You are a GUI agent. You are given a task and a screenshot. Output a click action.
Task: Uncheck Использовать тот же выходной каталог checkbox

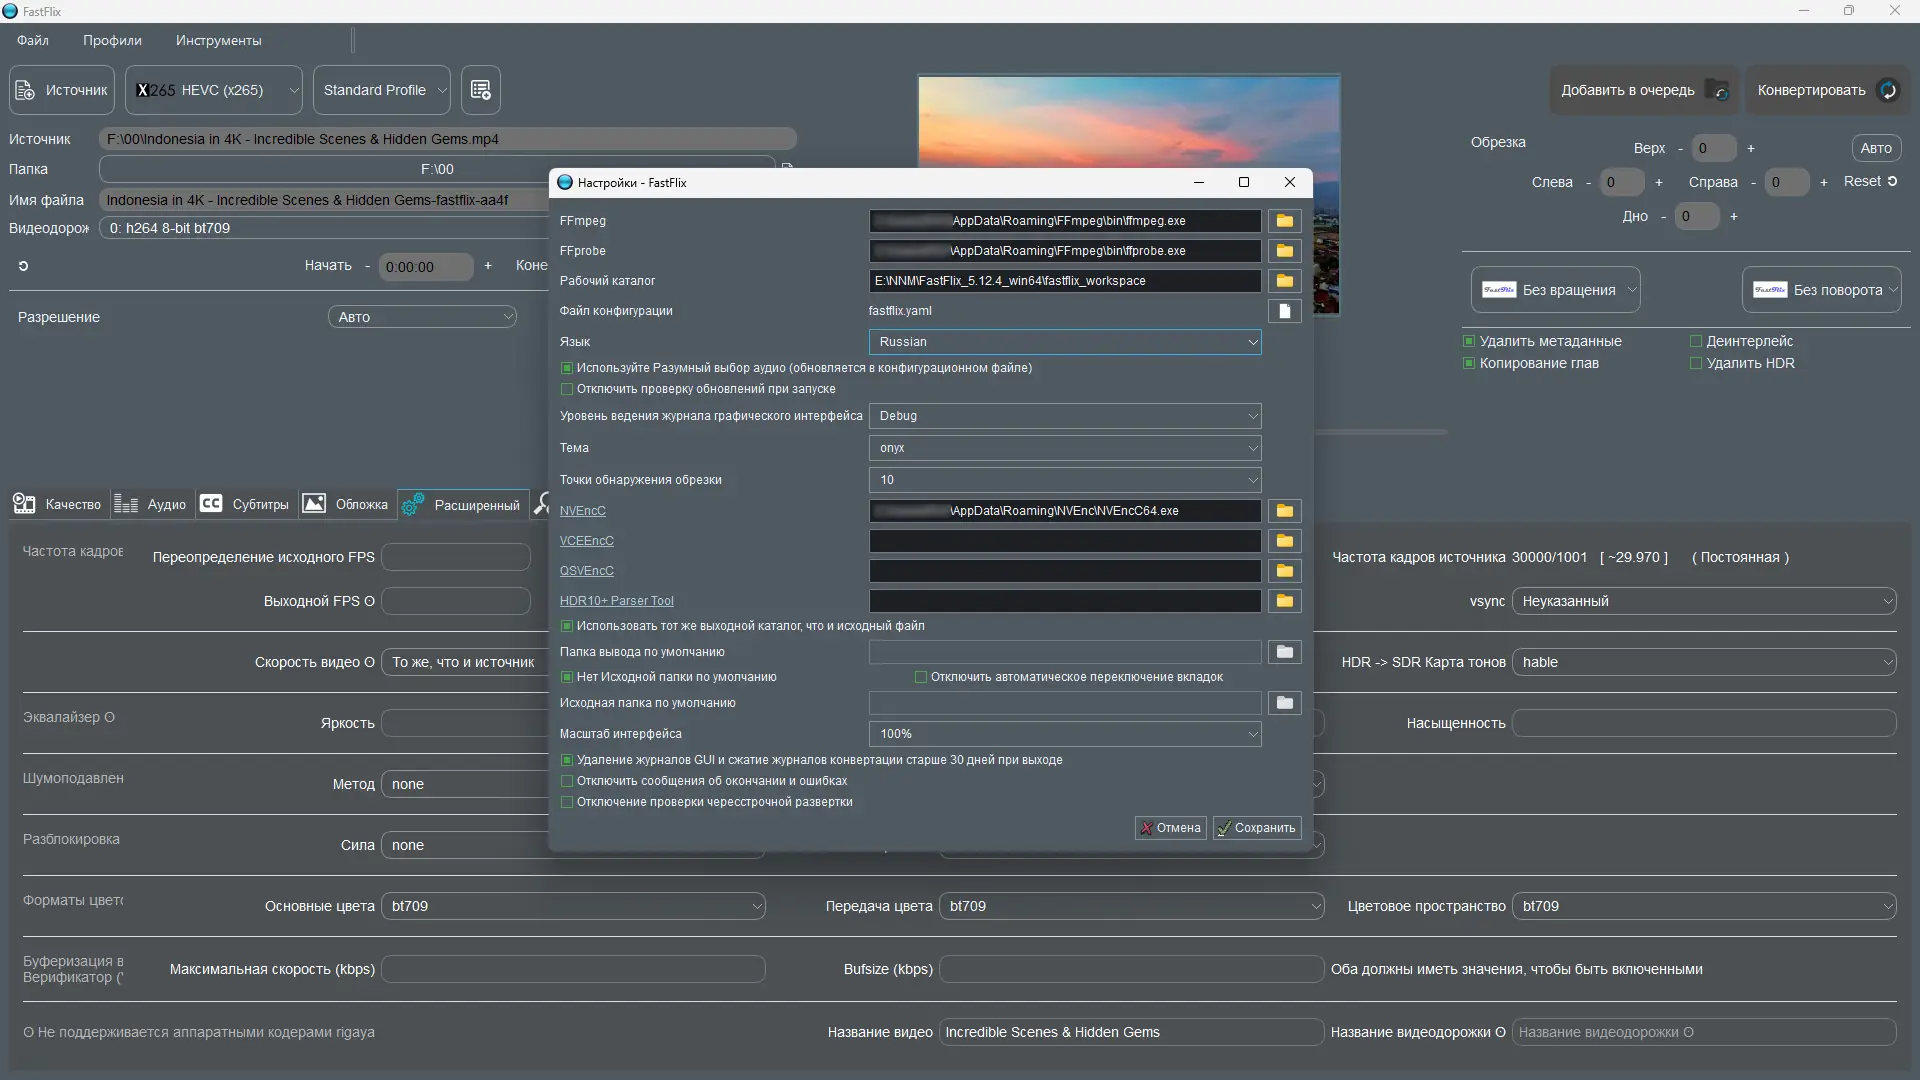point(567,626)
